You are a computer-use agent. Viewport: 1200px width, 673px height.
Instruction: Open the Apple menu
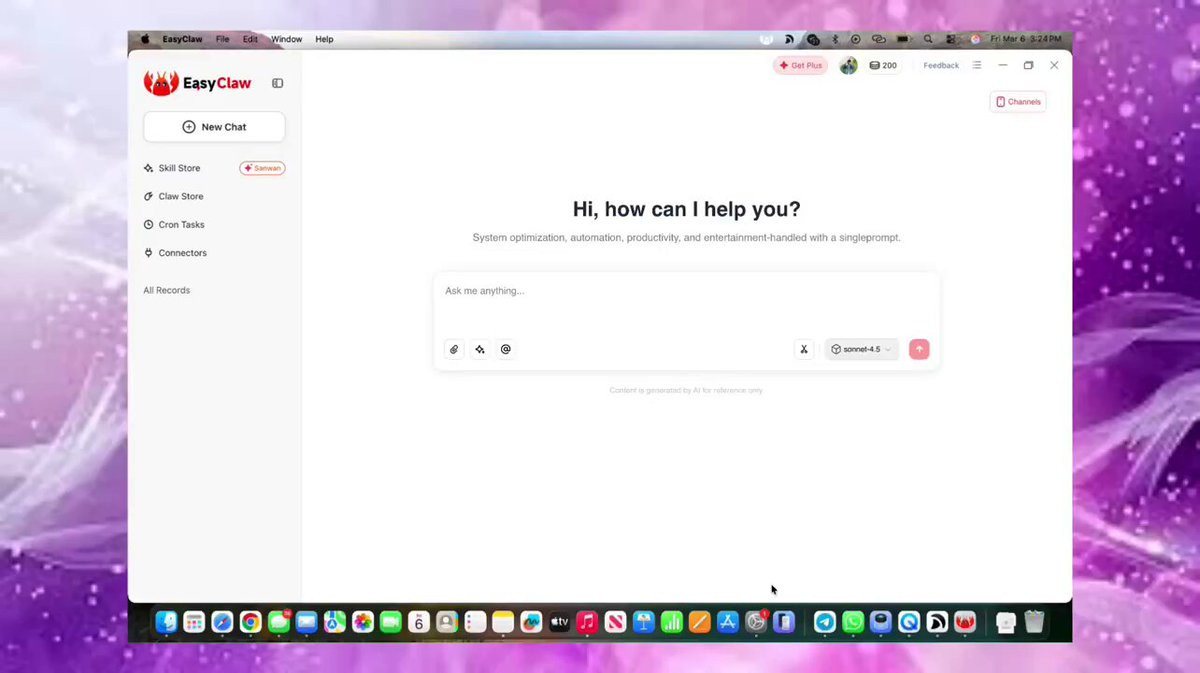pos(145,39)
